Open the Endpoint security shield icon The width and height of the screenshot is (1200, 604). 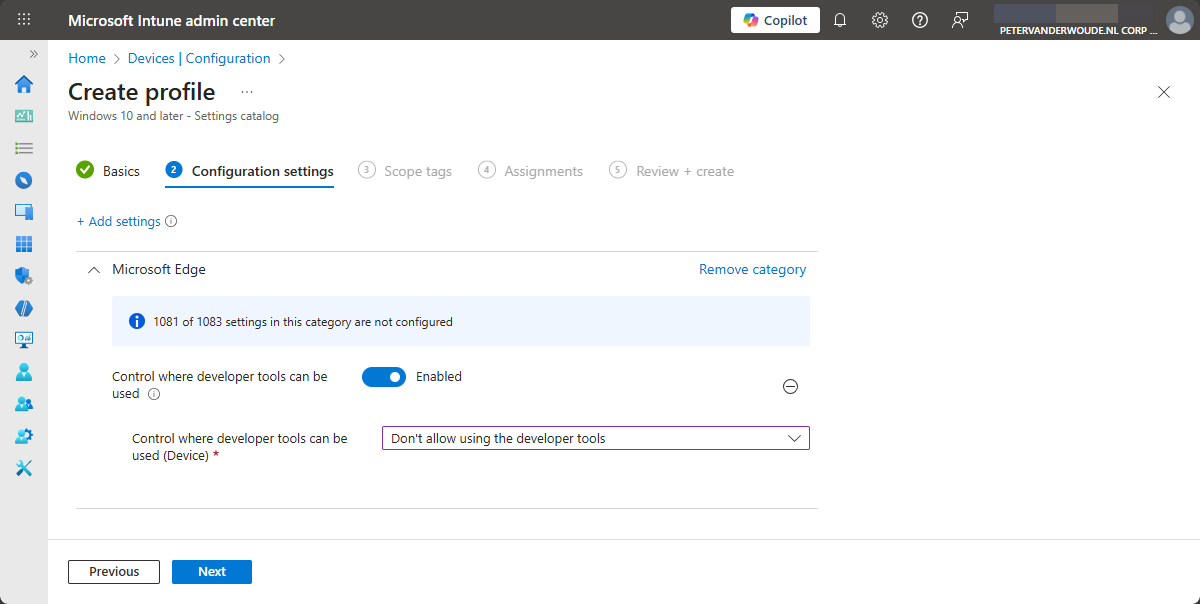23,275
